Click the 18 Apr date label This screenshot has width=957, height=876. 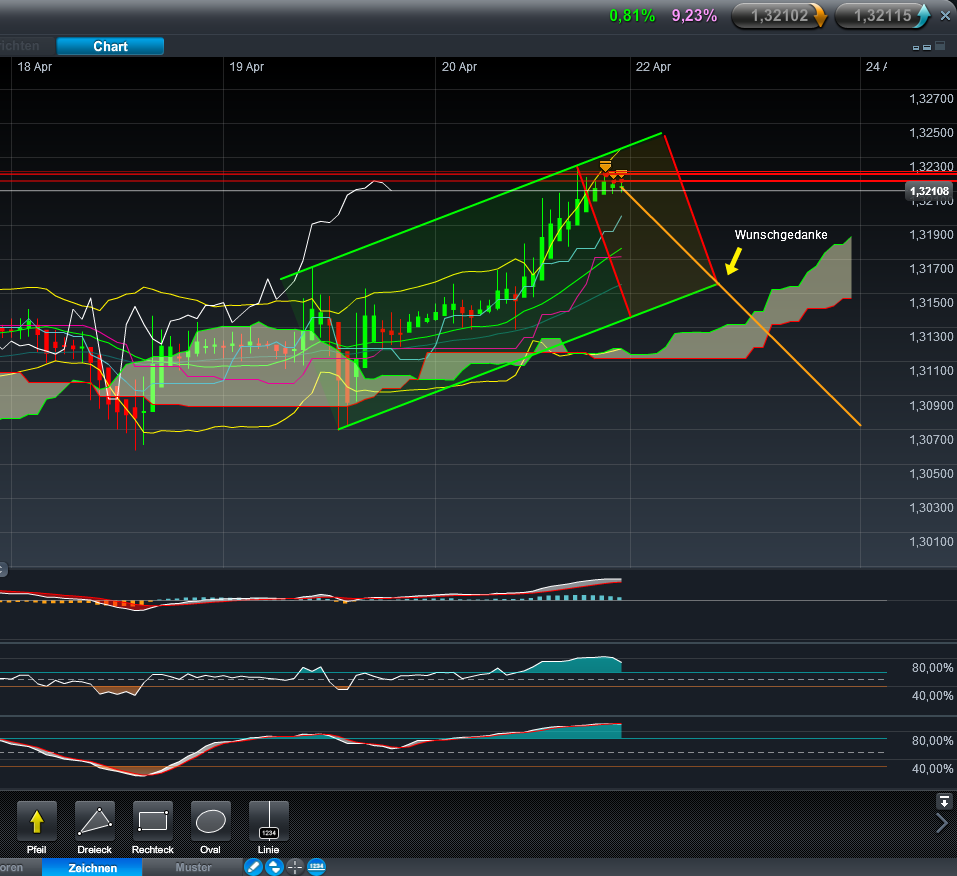point(35,67)
